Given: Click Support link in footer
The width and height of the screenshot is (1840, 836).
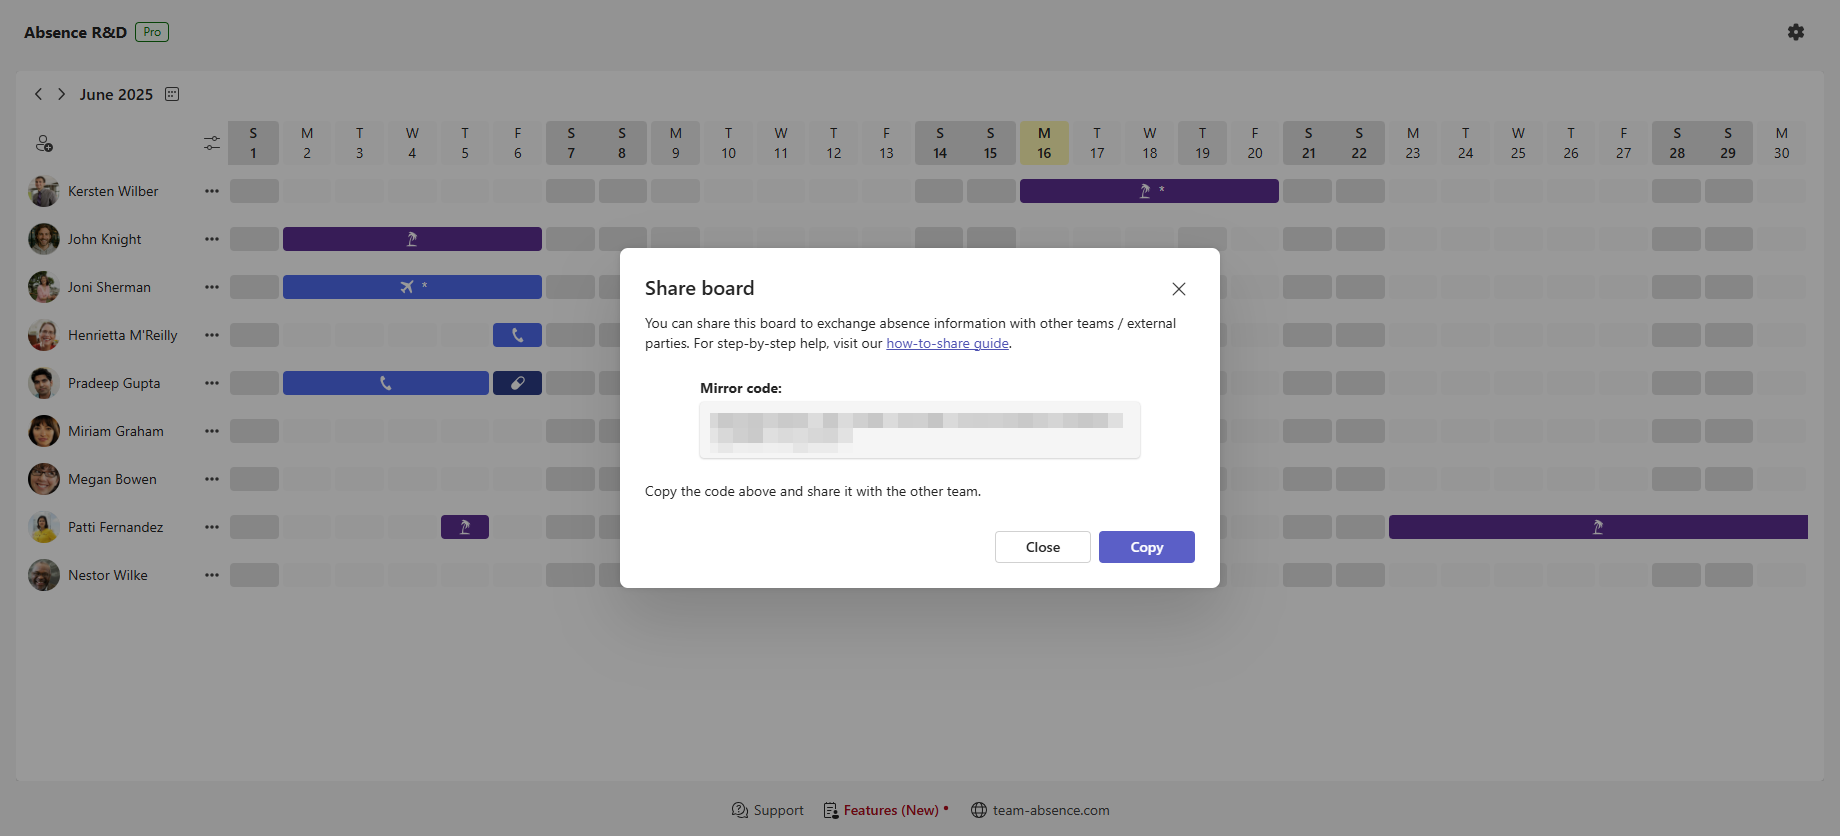Looking at the screenshot, I should point(768,810).
